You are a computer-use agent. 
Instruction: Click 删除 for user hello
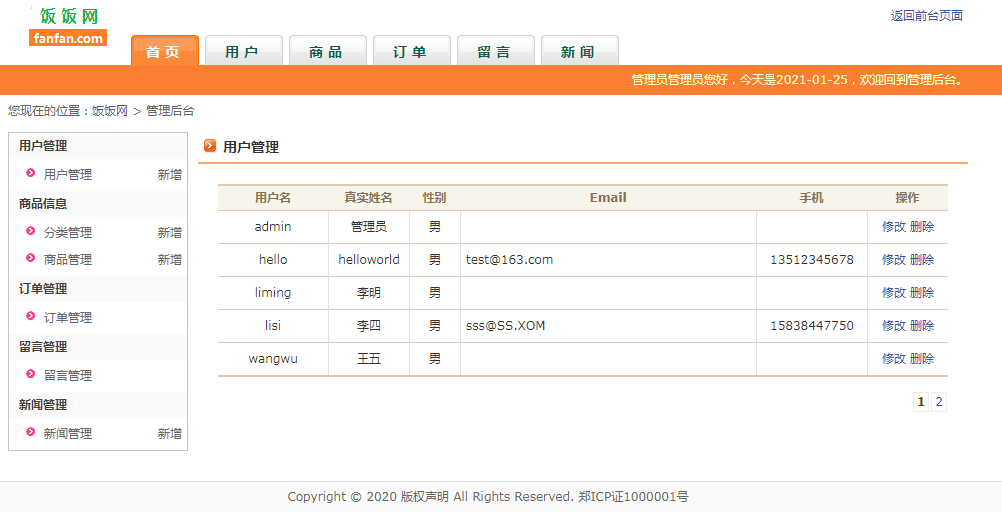pos(922,260)
